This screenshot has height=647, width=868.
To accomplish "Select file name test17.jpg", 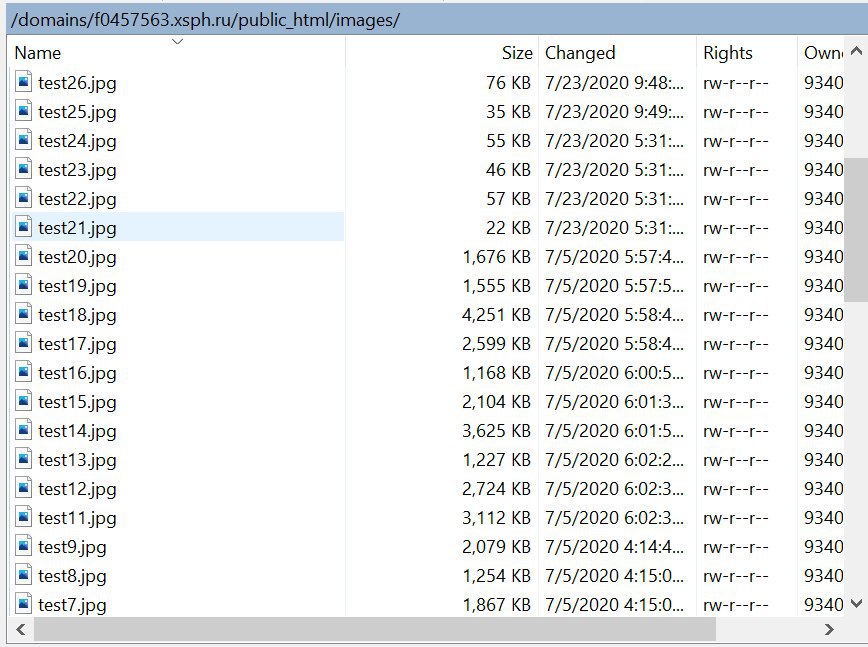I will click(x=78, y=344).
